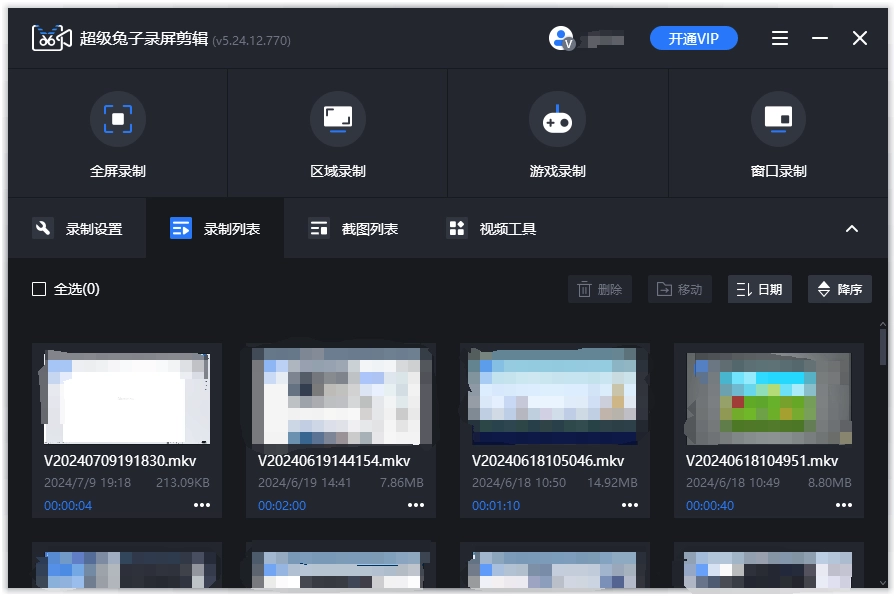Click the app rabbit logo icon
Image resolution: width=896 pixels, height=596 pixels.
pyautogui.click(x=52, y=38)
